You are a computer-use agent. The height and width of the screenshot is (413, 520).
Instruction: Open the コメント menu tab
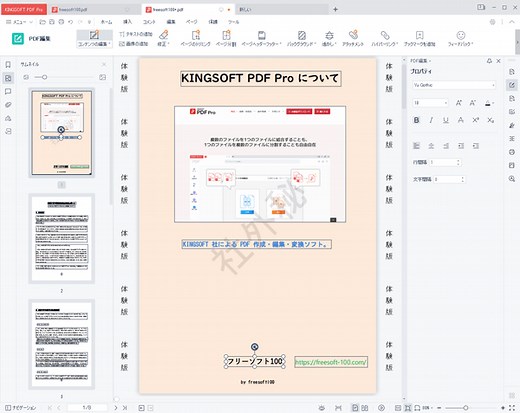pos(149,22)
